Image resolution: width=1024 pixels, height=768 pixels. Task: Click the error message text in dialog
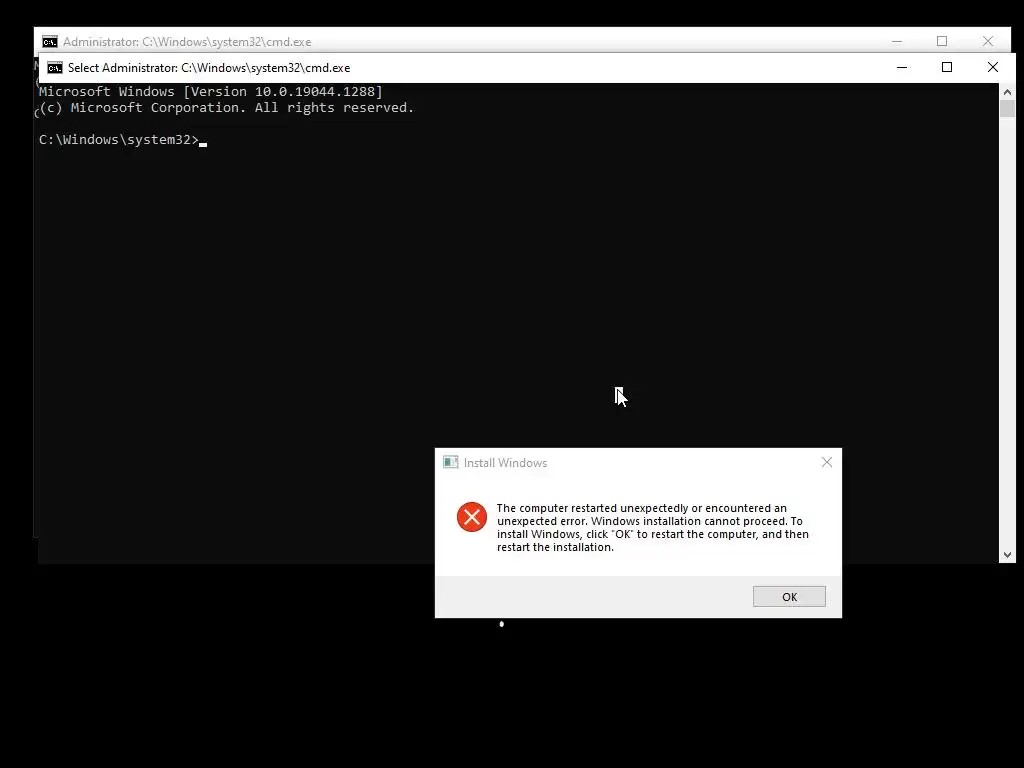[652, 528]
